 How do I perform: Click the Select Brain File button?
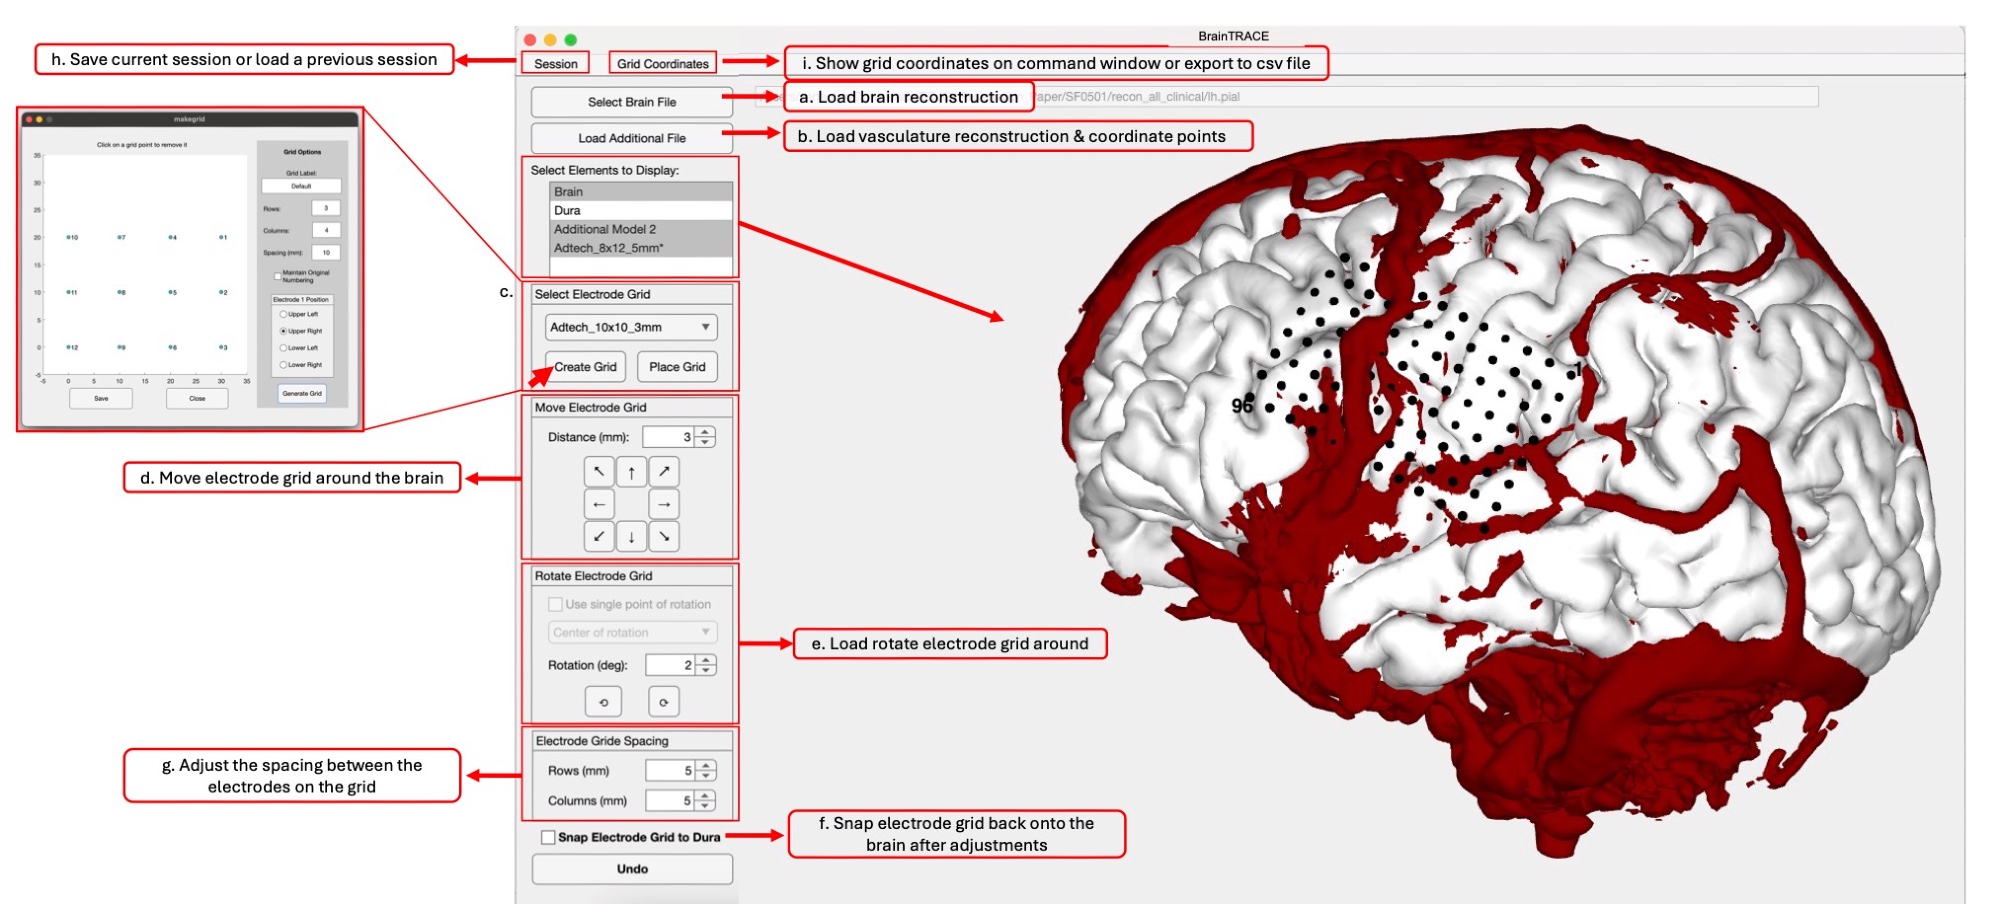coord(631,102)
